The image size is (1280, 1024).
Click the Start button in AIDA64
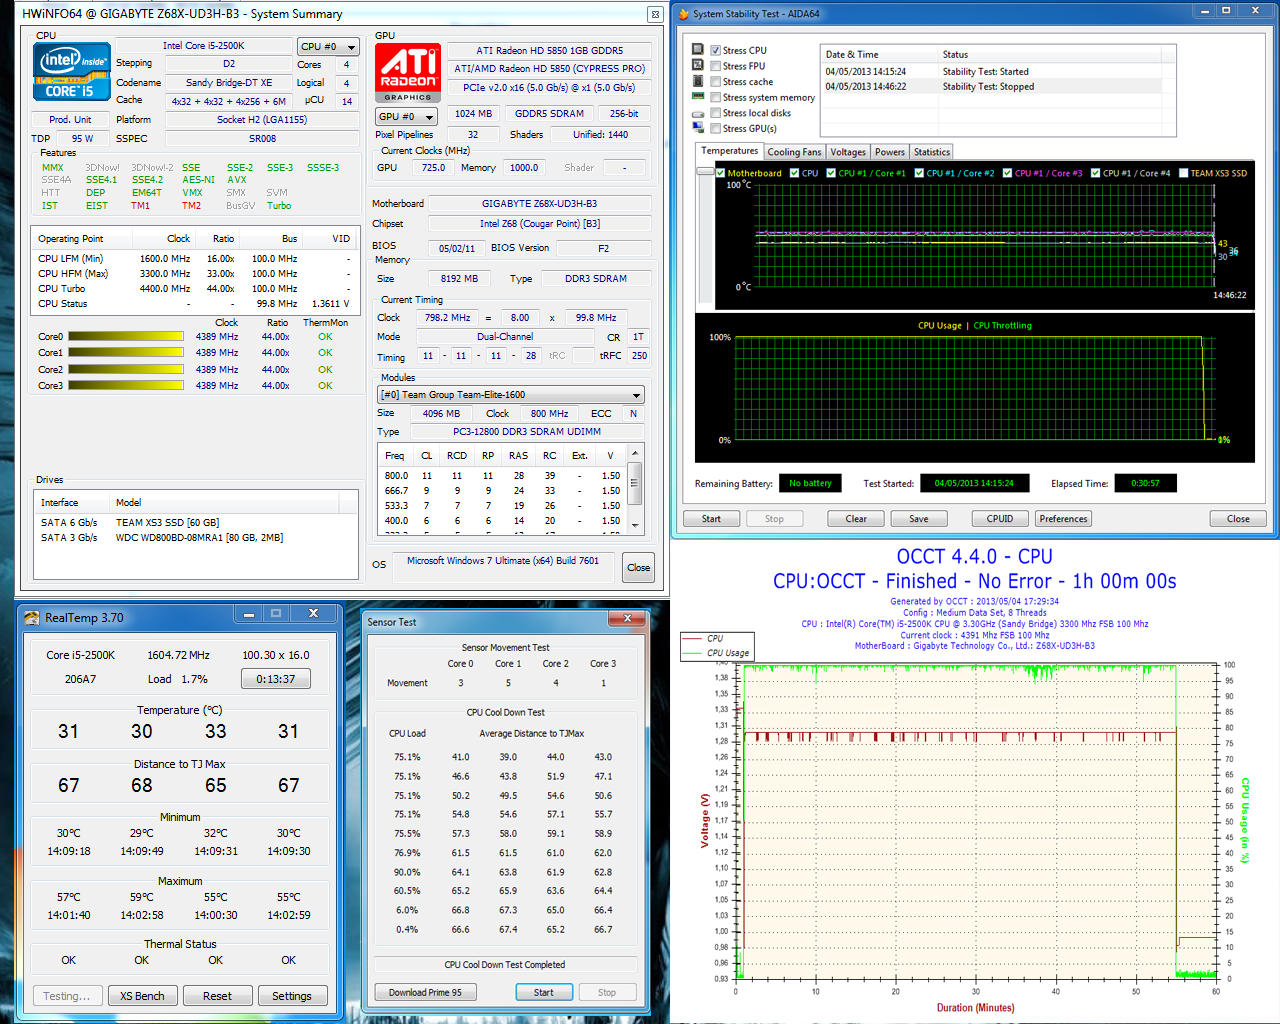click(711, 519)
